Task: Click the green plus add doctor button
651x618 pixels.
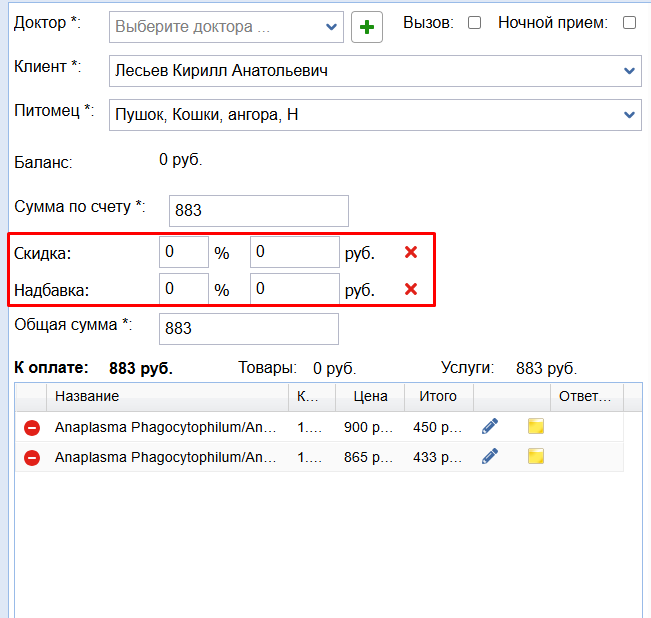Action: coord(368,27)
